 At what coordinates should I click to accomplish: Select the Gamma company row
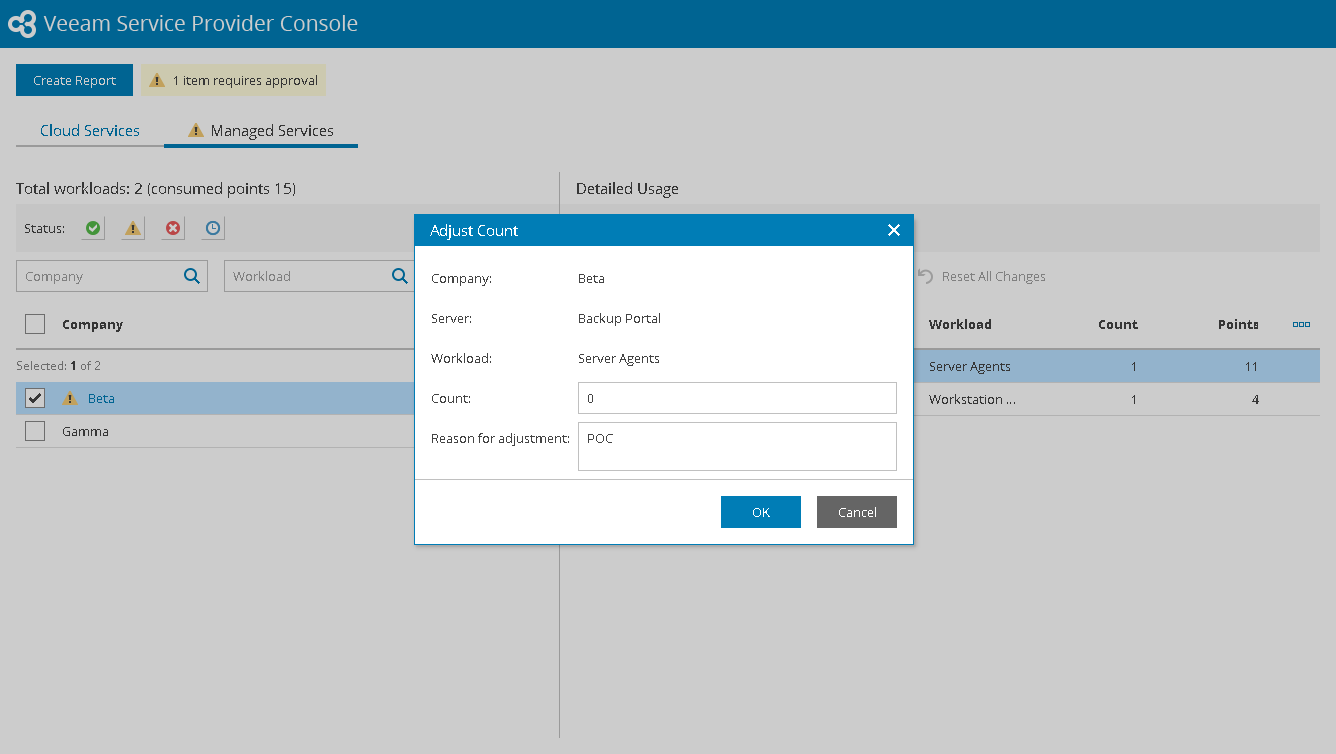click(215, 431)
